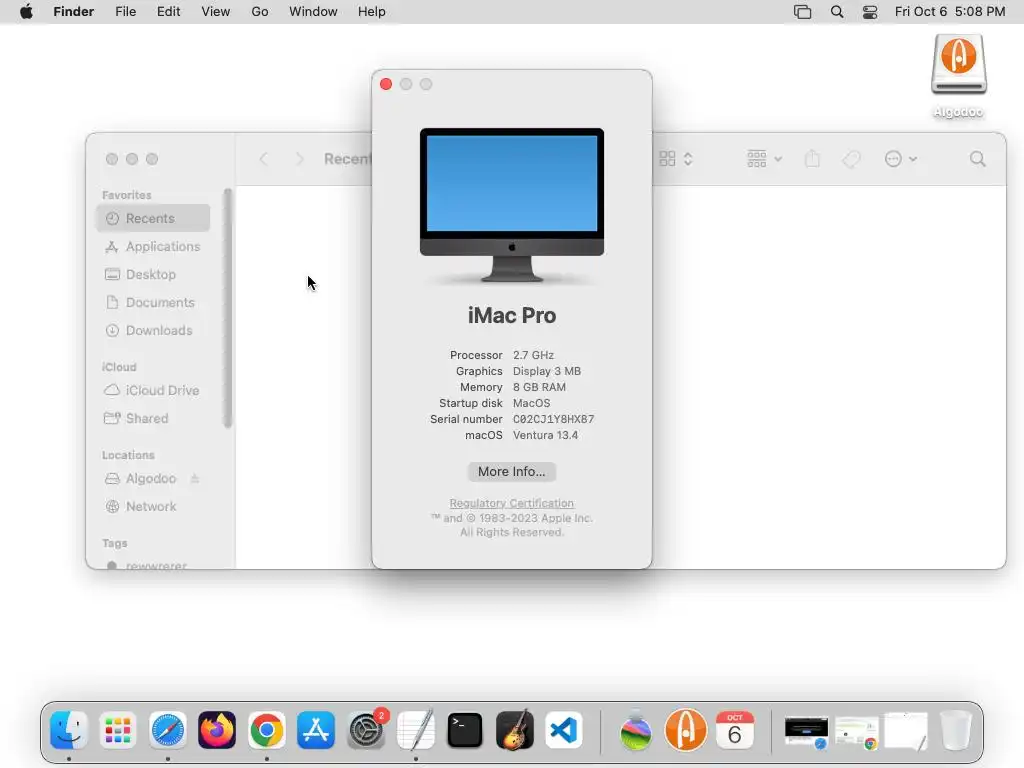Screen dimensions: 1024x768
Task: Open the File menu
Action: (125, 12)
